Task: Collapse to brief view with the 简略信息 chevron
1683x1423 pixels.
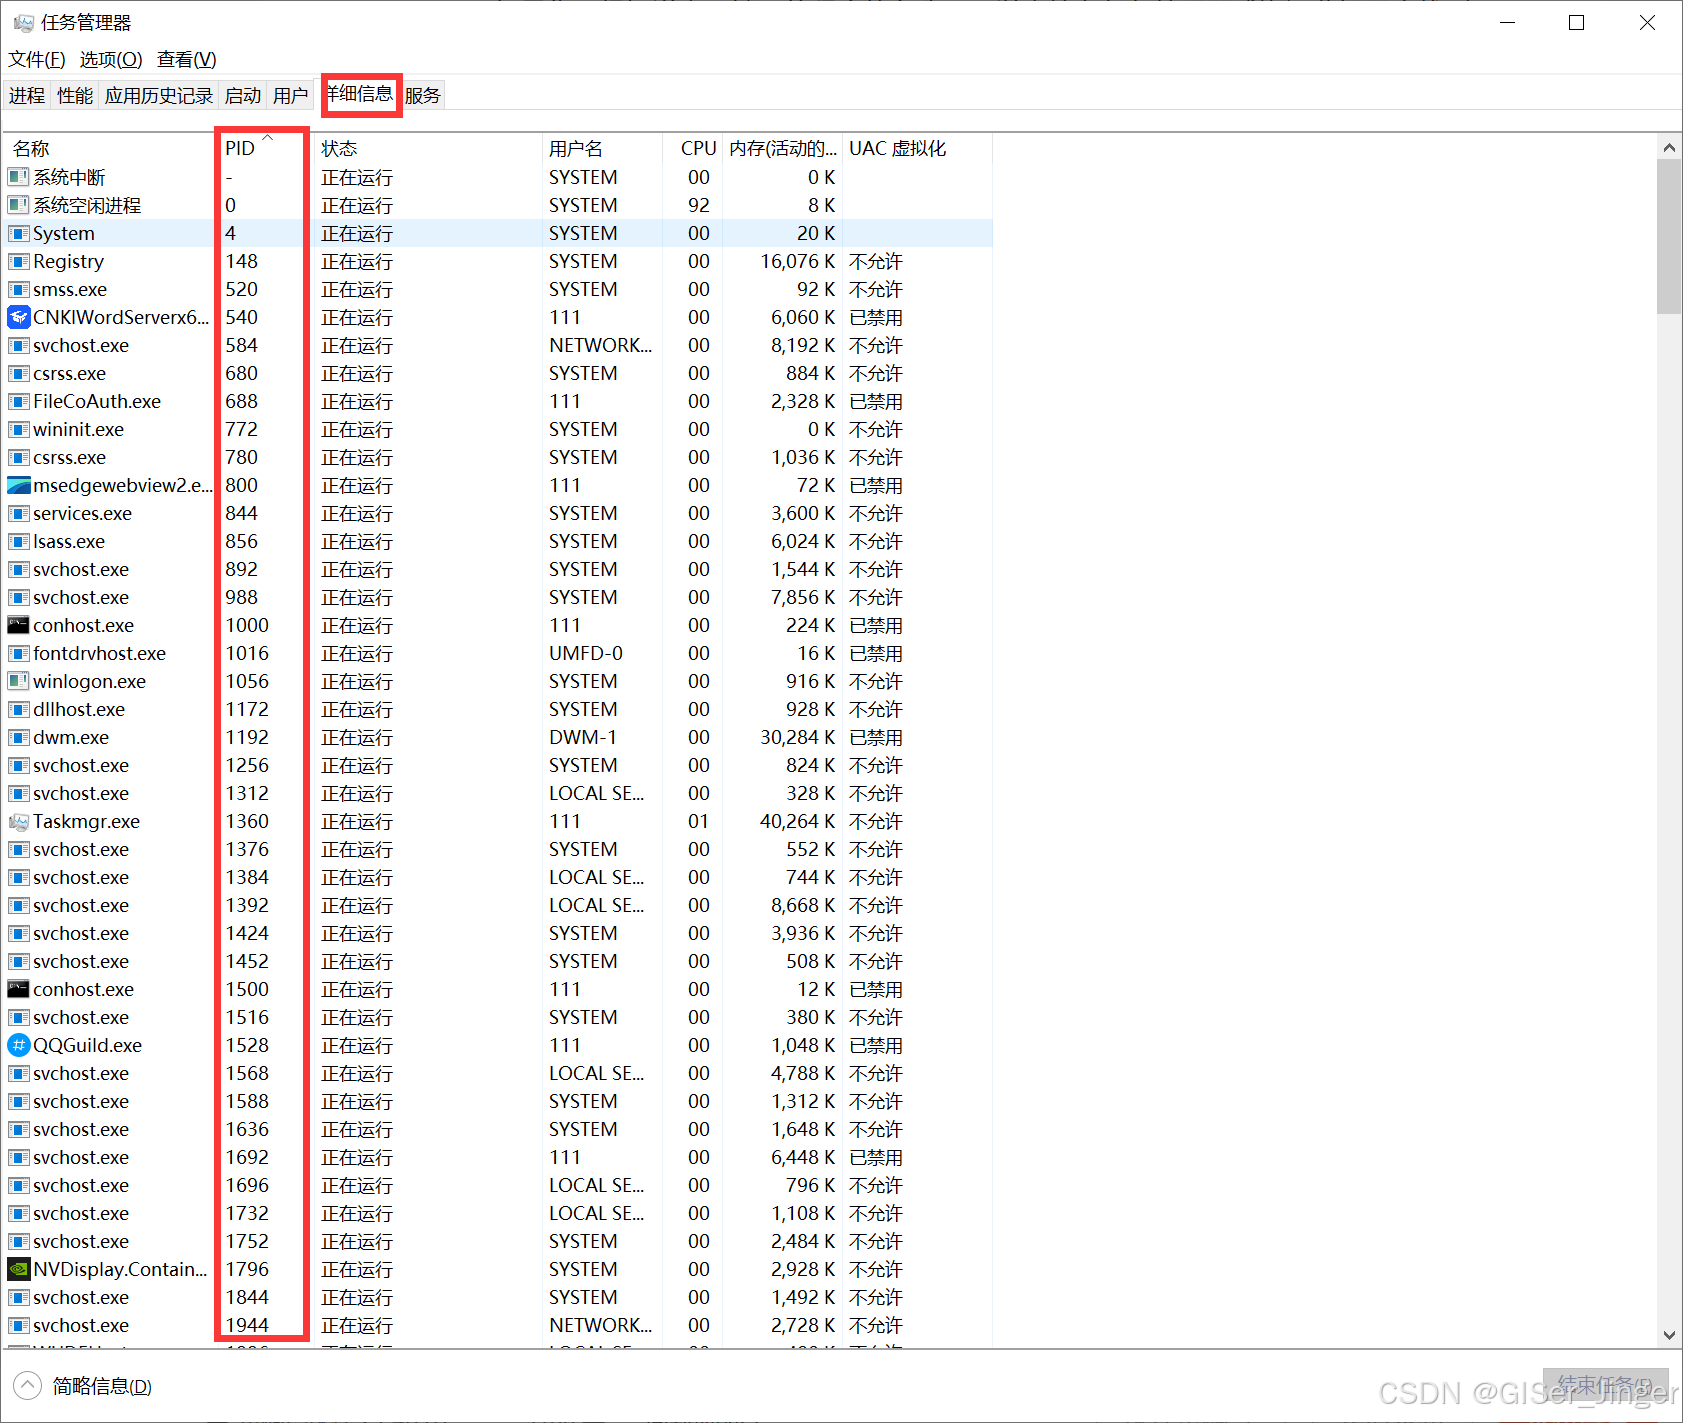Action: point(27,1386)
